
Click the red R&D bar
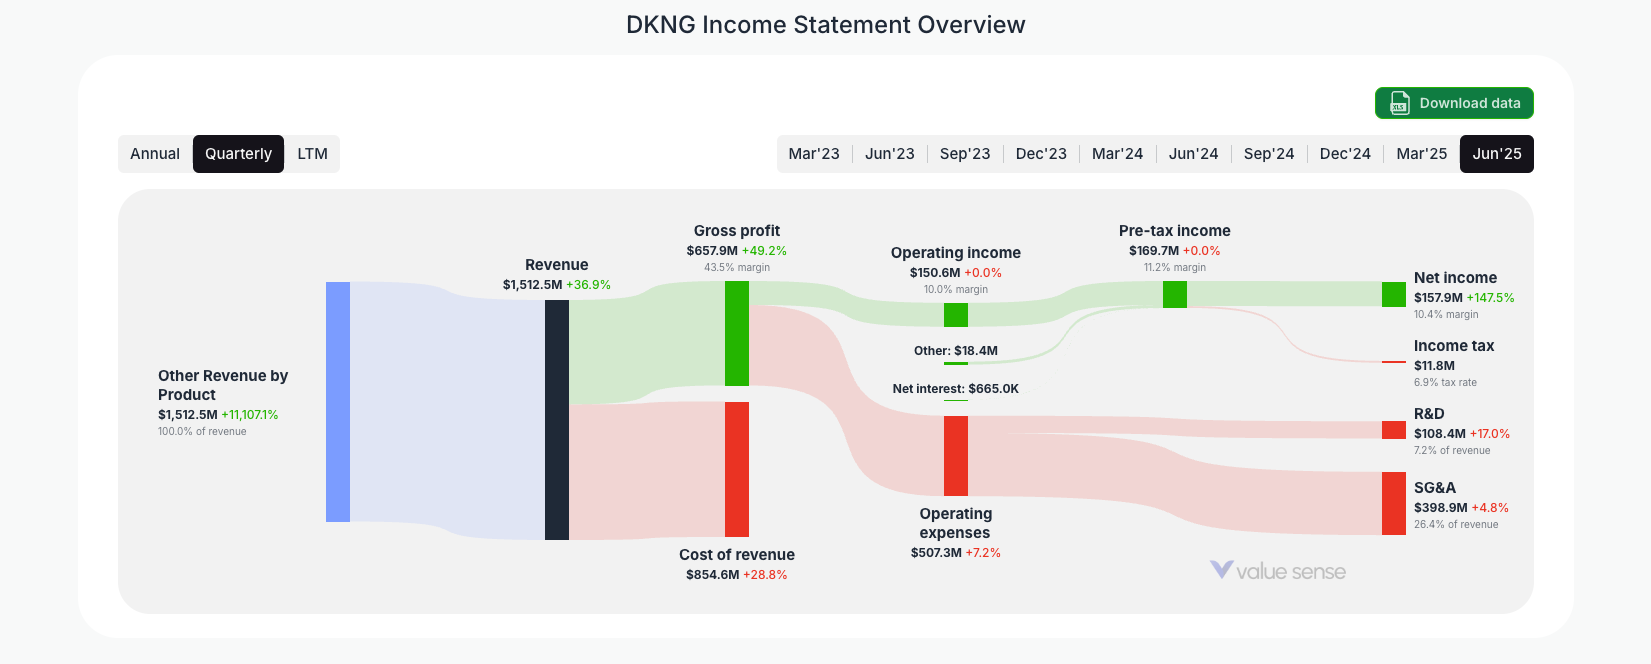1394,430
